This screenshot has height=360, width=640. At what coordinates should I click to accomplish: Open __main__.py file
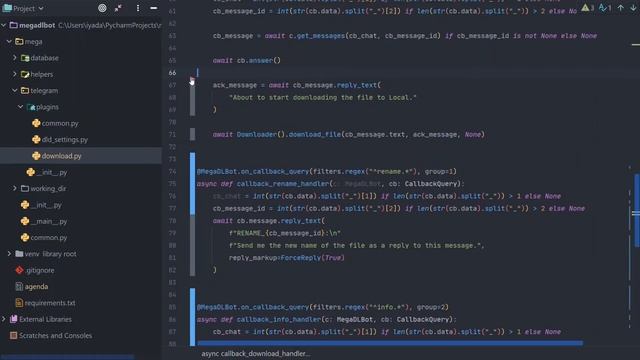(x=49, y=221)
